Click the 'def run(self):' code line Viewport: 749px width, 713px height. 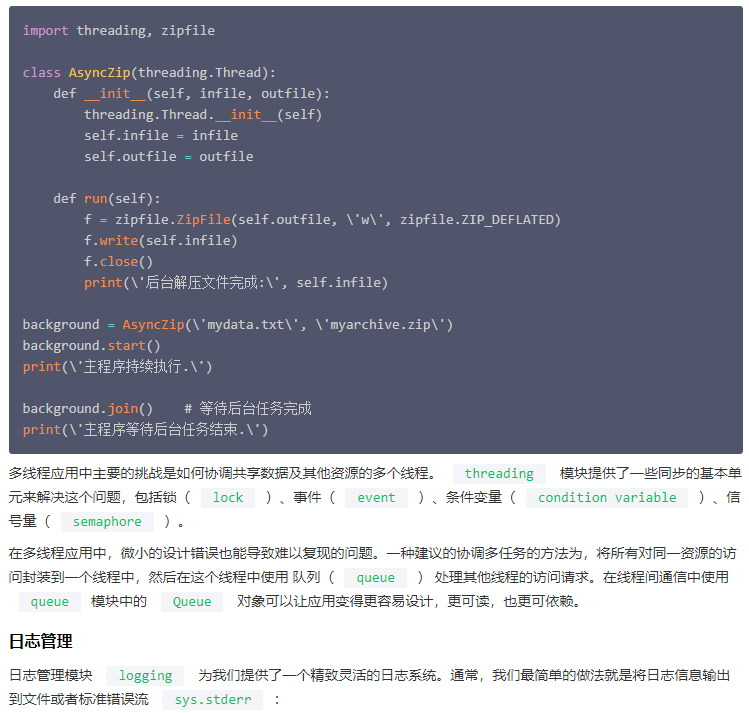pyautogui.click(x=107, y=199)
